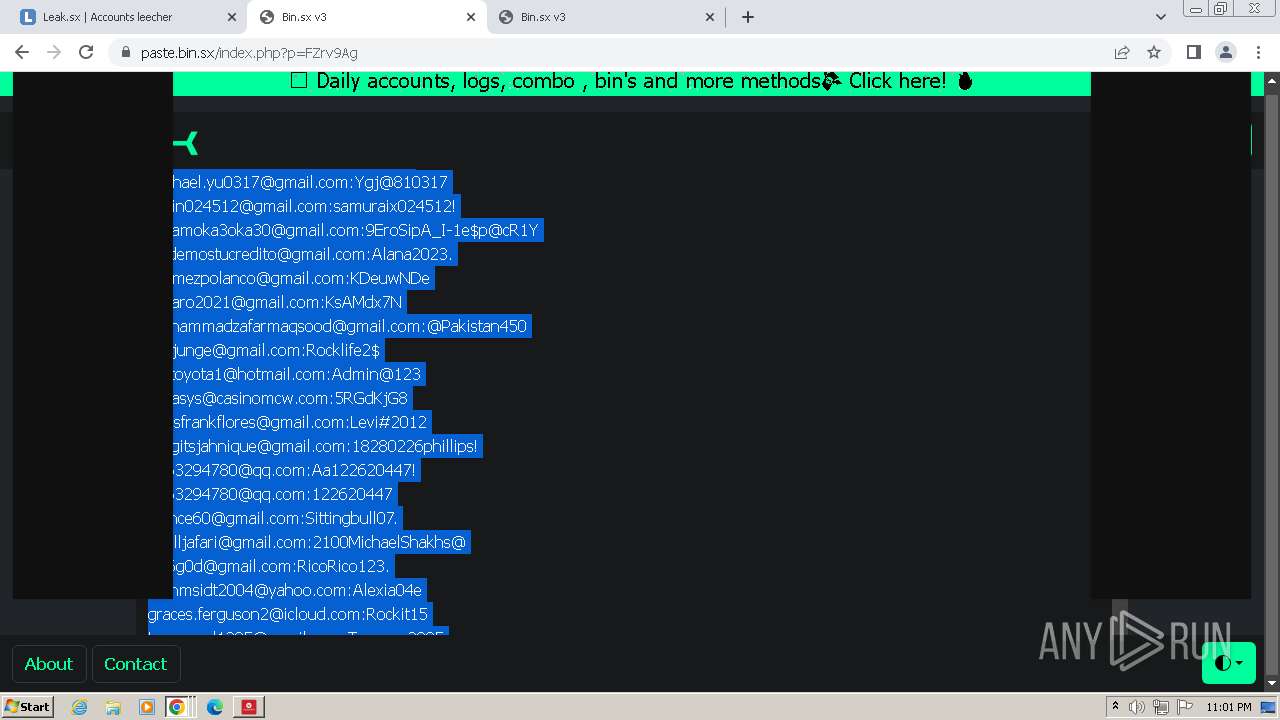Viewport: 1280px width, 720px height.
Task: Launch Internet Explorer from taskbar
Action: (x=79, y=707)
